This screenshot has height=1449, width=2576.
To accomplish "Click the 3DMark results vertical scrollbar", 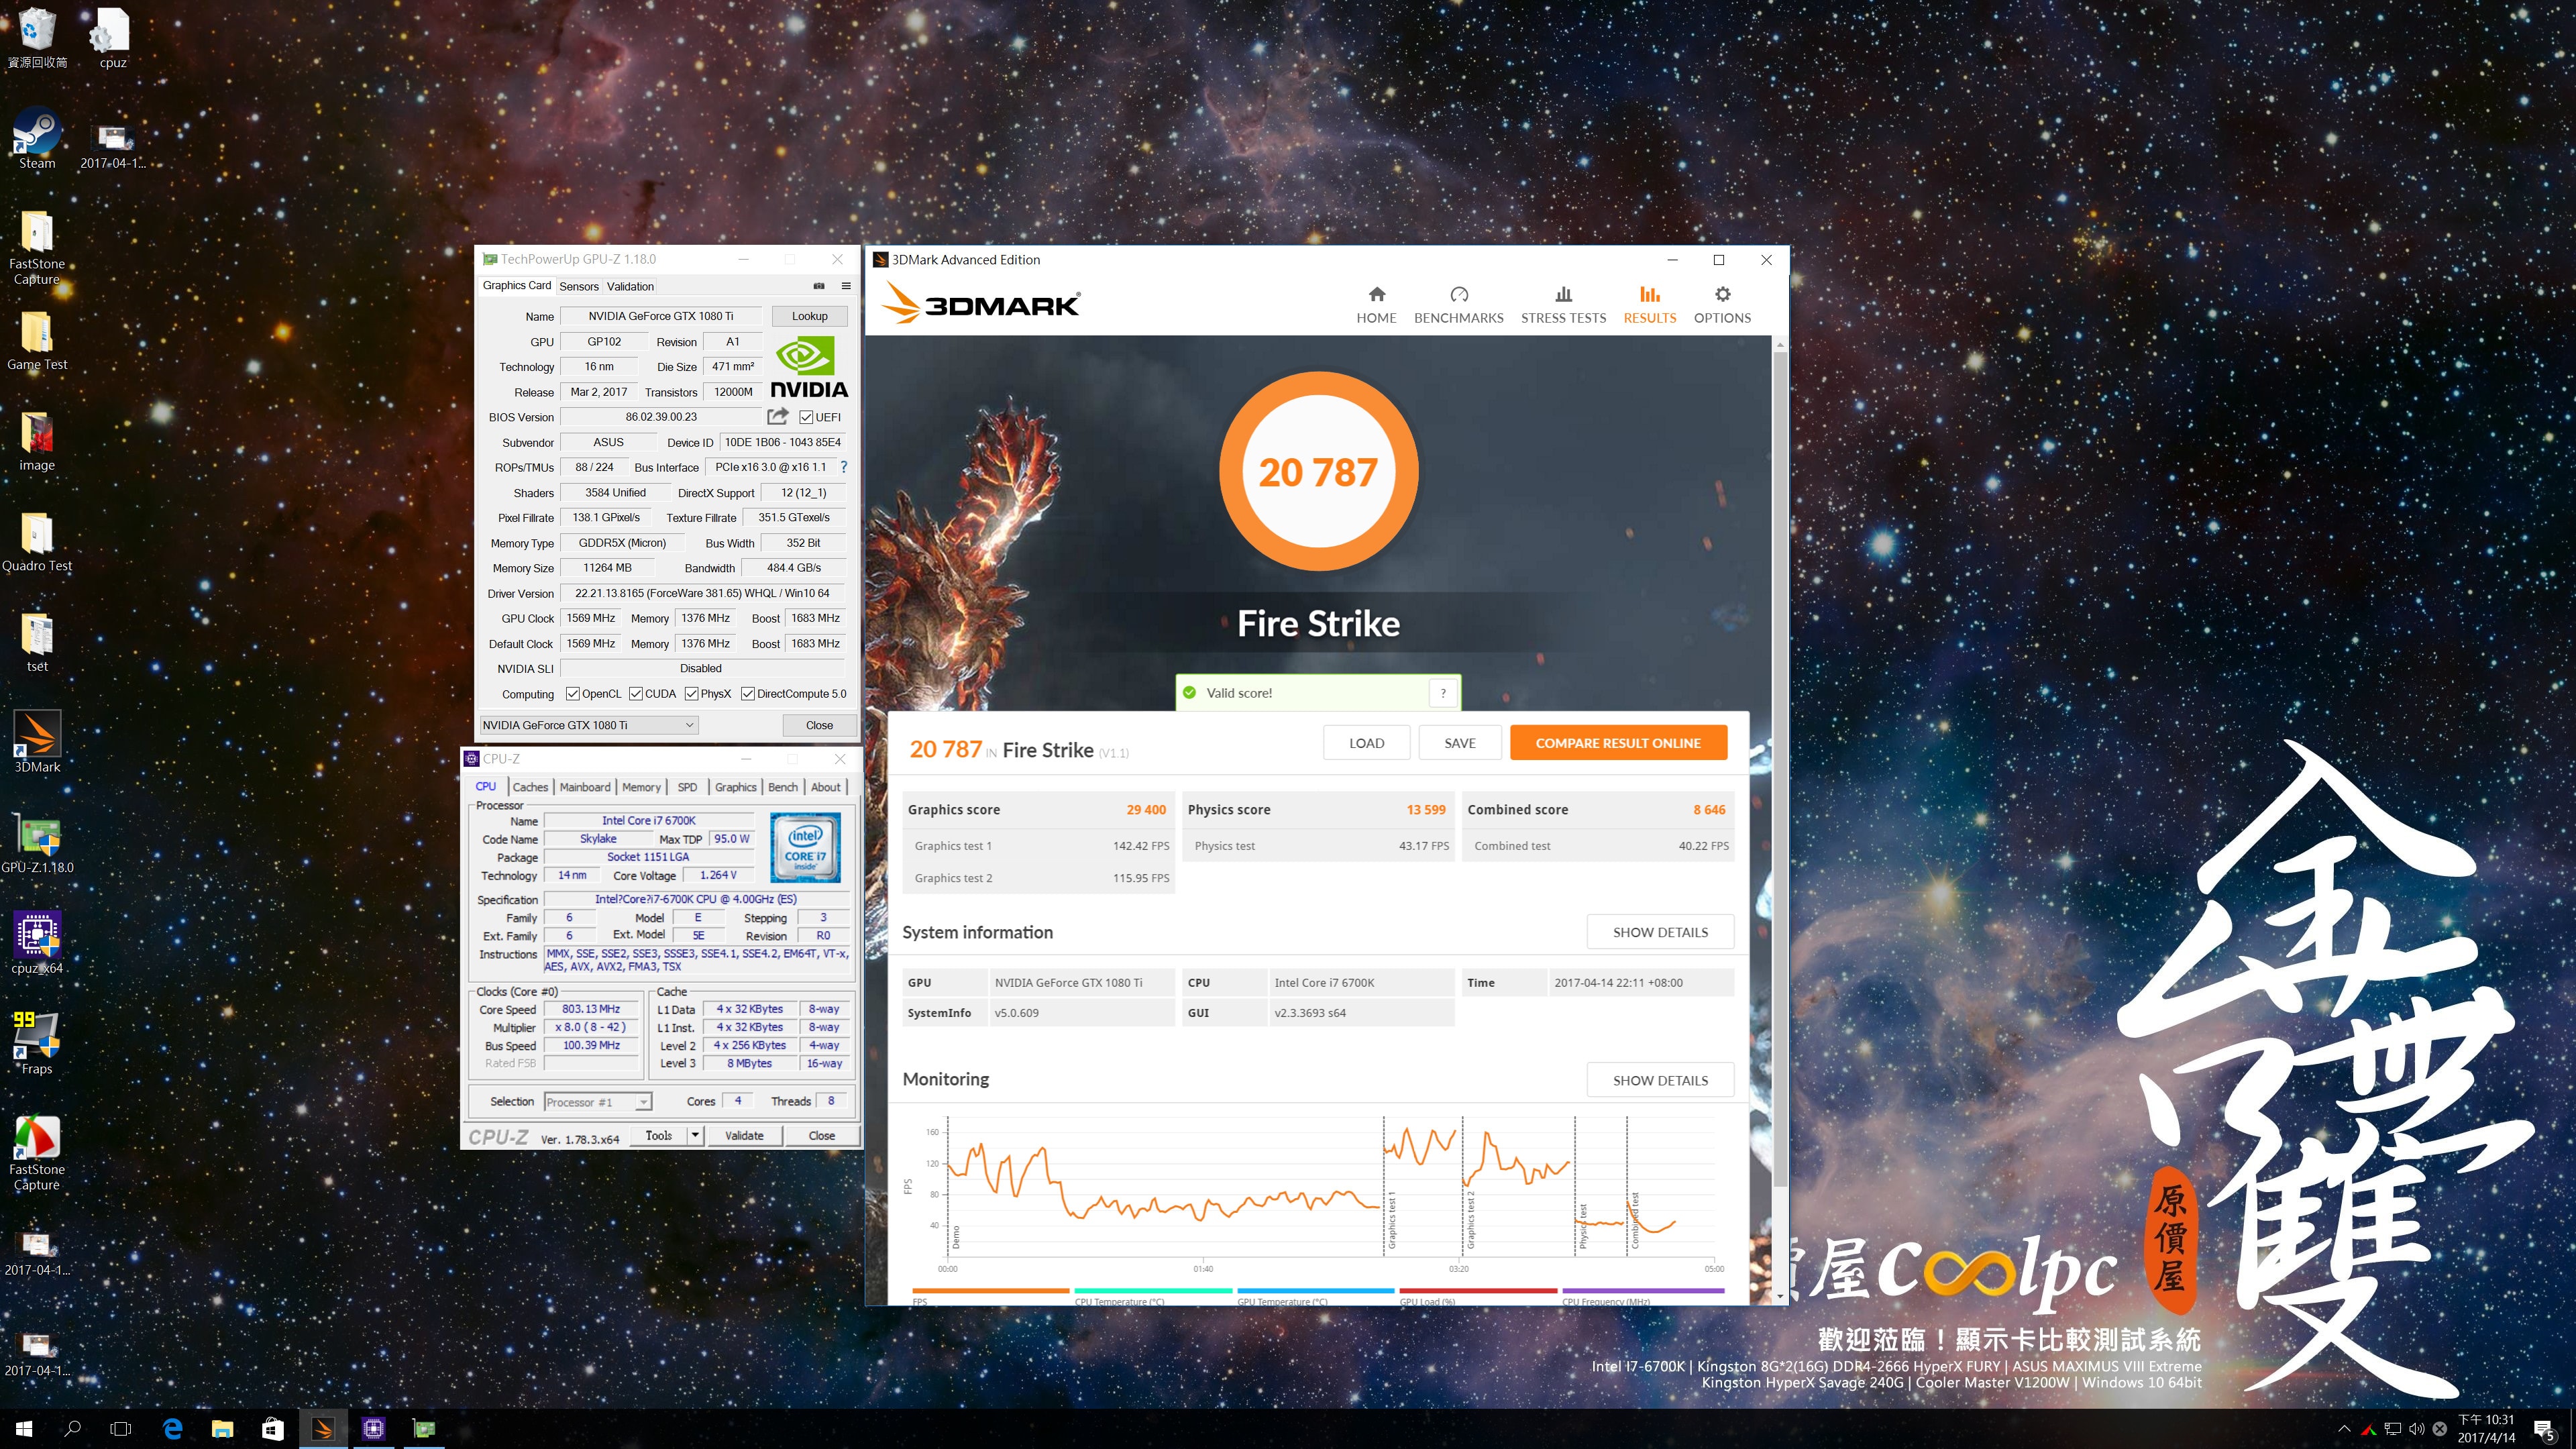I will click(x=1779, y=770).
